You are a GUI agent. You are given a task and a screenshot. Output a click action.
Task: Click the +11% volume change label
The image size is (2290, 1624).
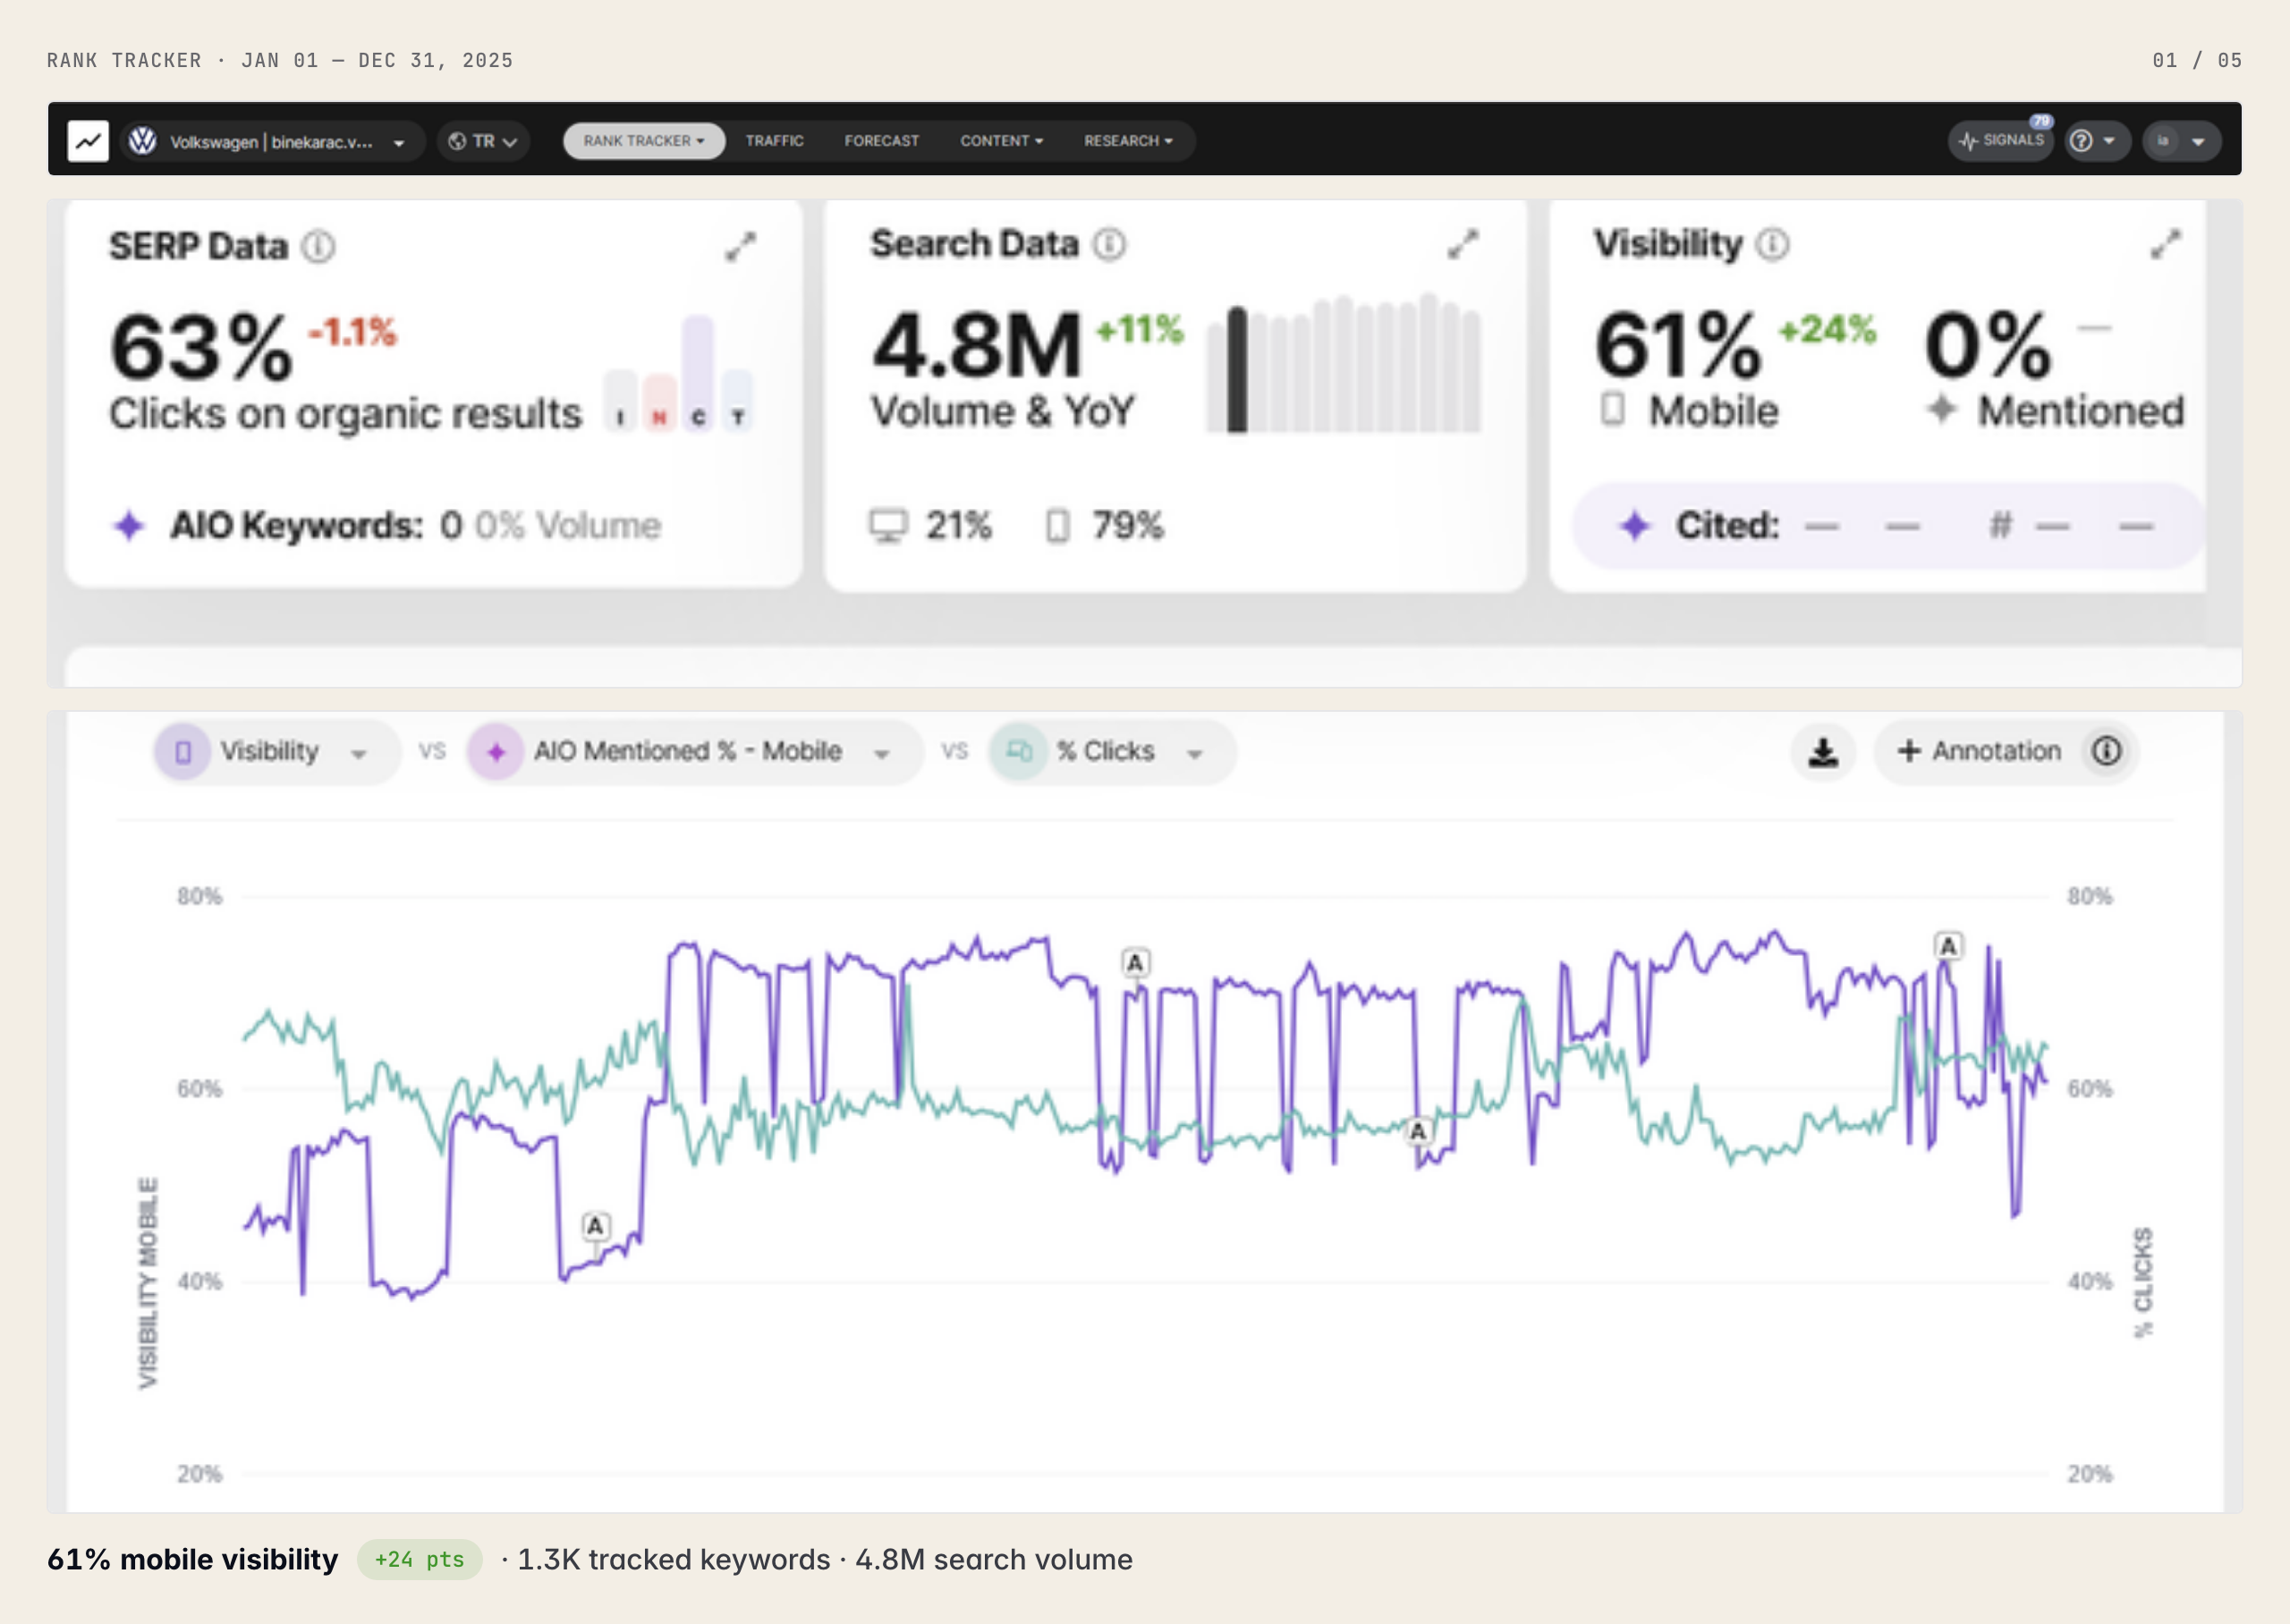[x=1140, y=329]
